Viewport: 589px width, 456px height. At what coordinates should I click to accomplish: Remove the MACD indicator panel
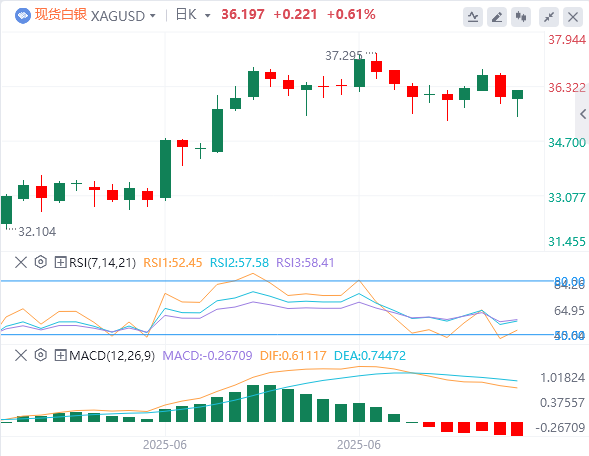click(21, 355)
